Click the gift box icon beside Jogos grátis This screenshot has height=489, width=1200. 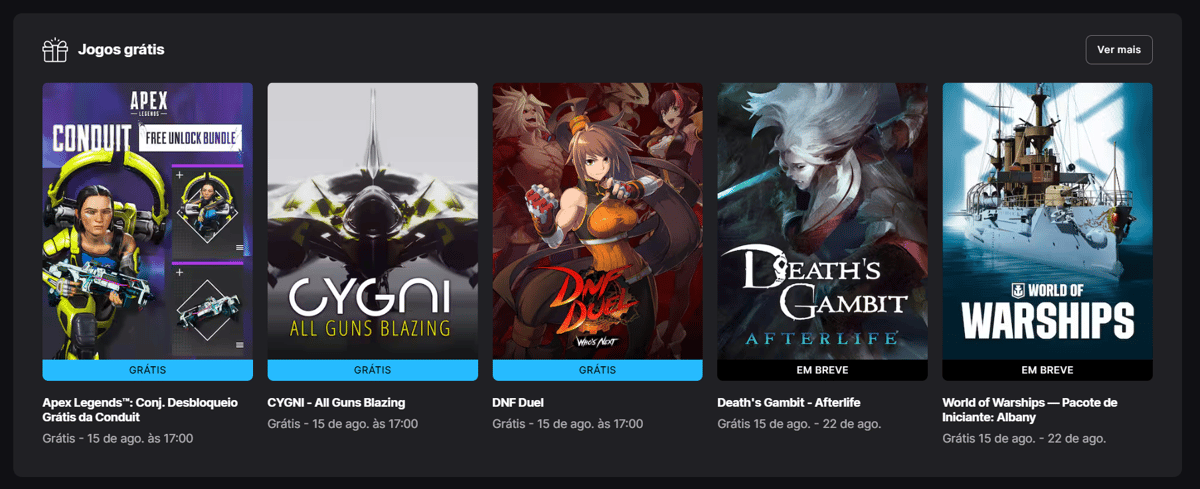tap(54, 49)
